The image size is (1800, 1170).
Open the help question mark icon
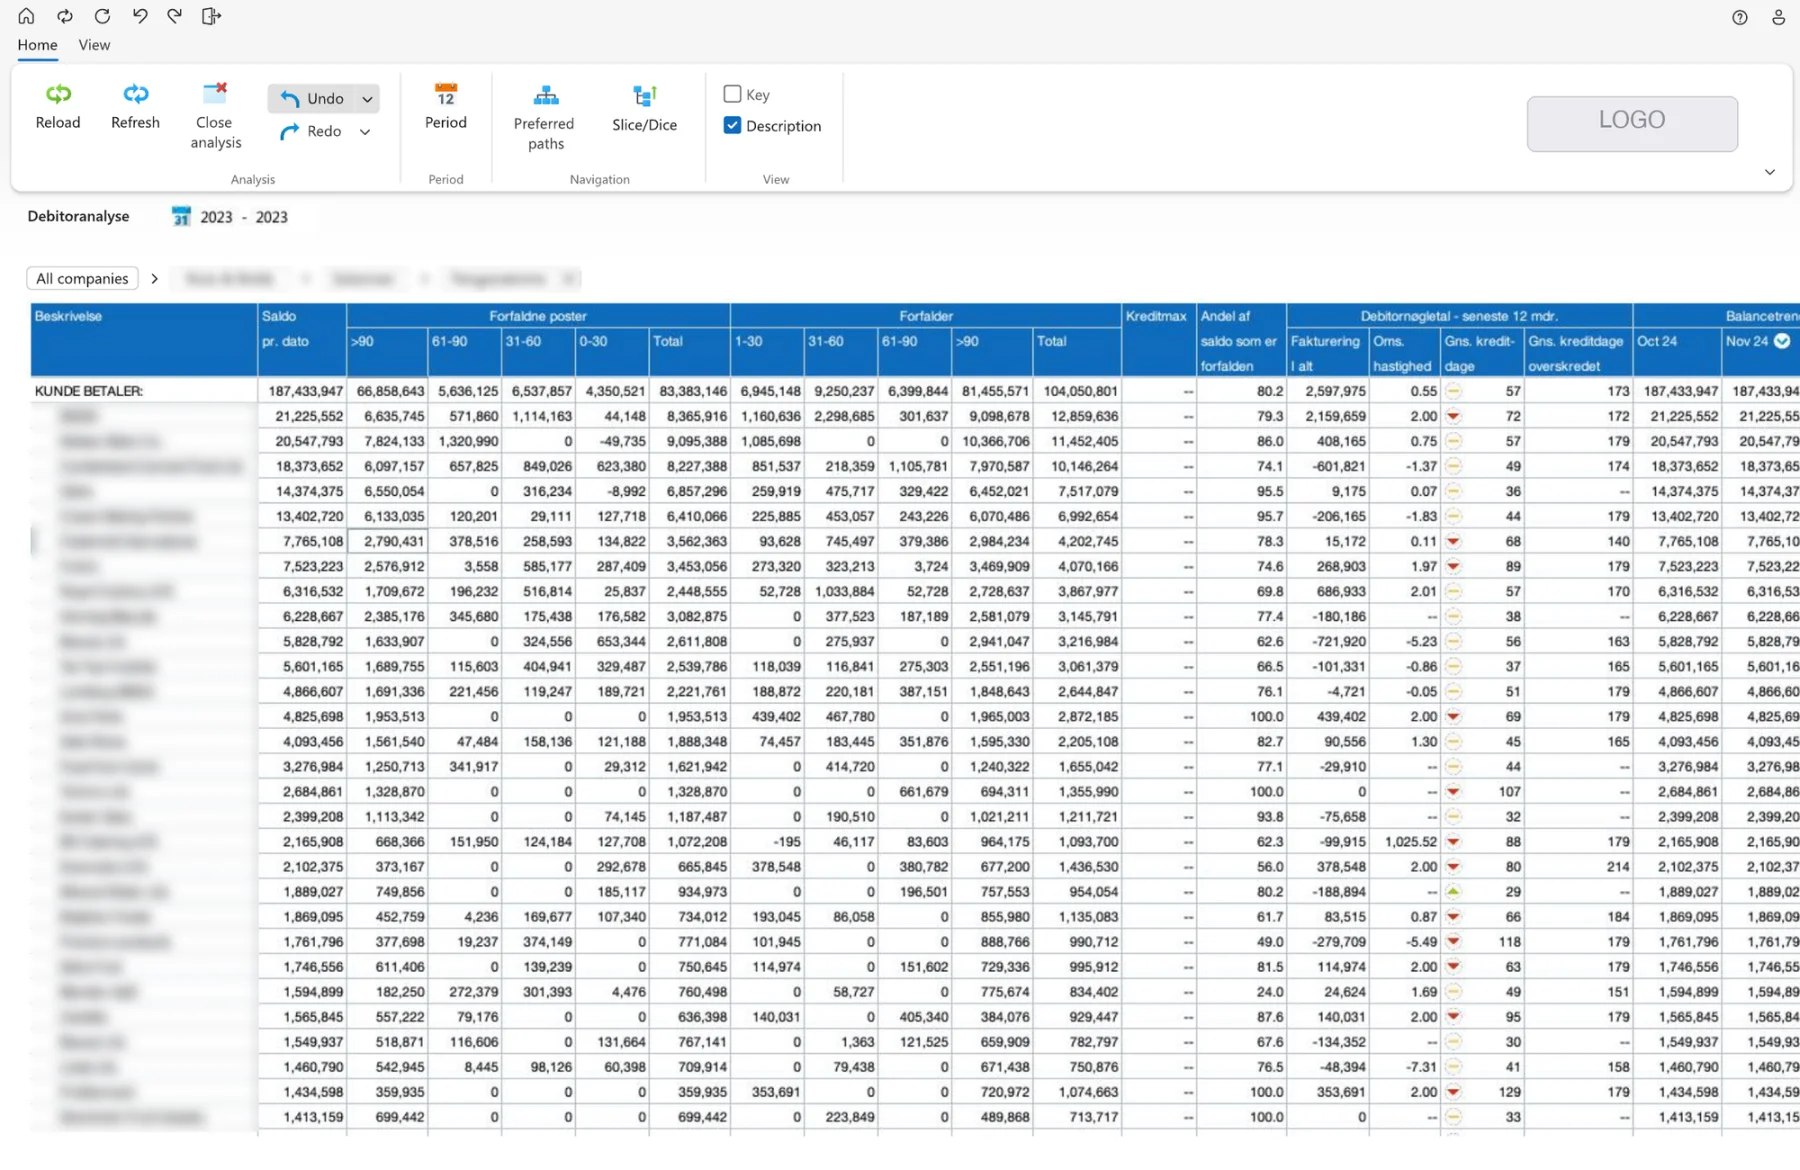click(1740, 17)
